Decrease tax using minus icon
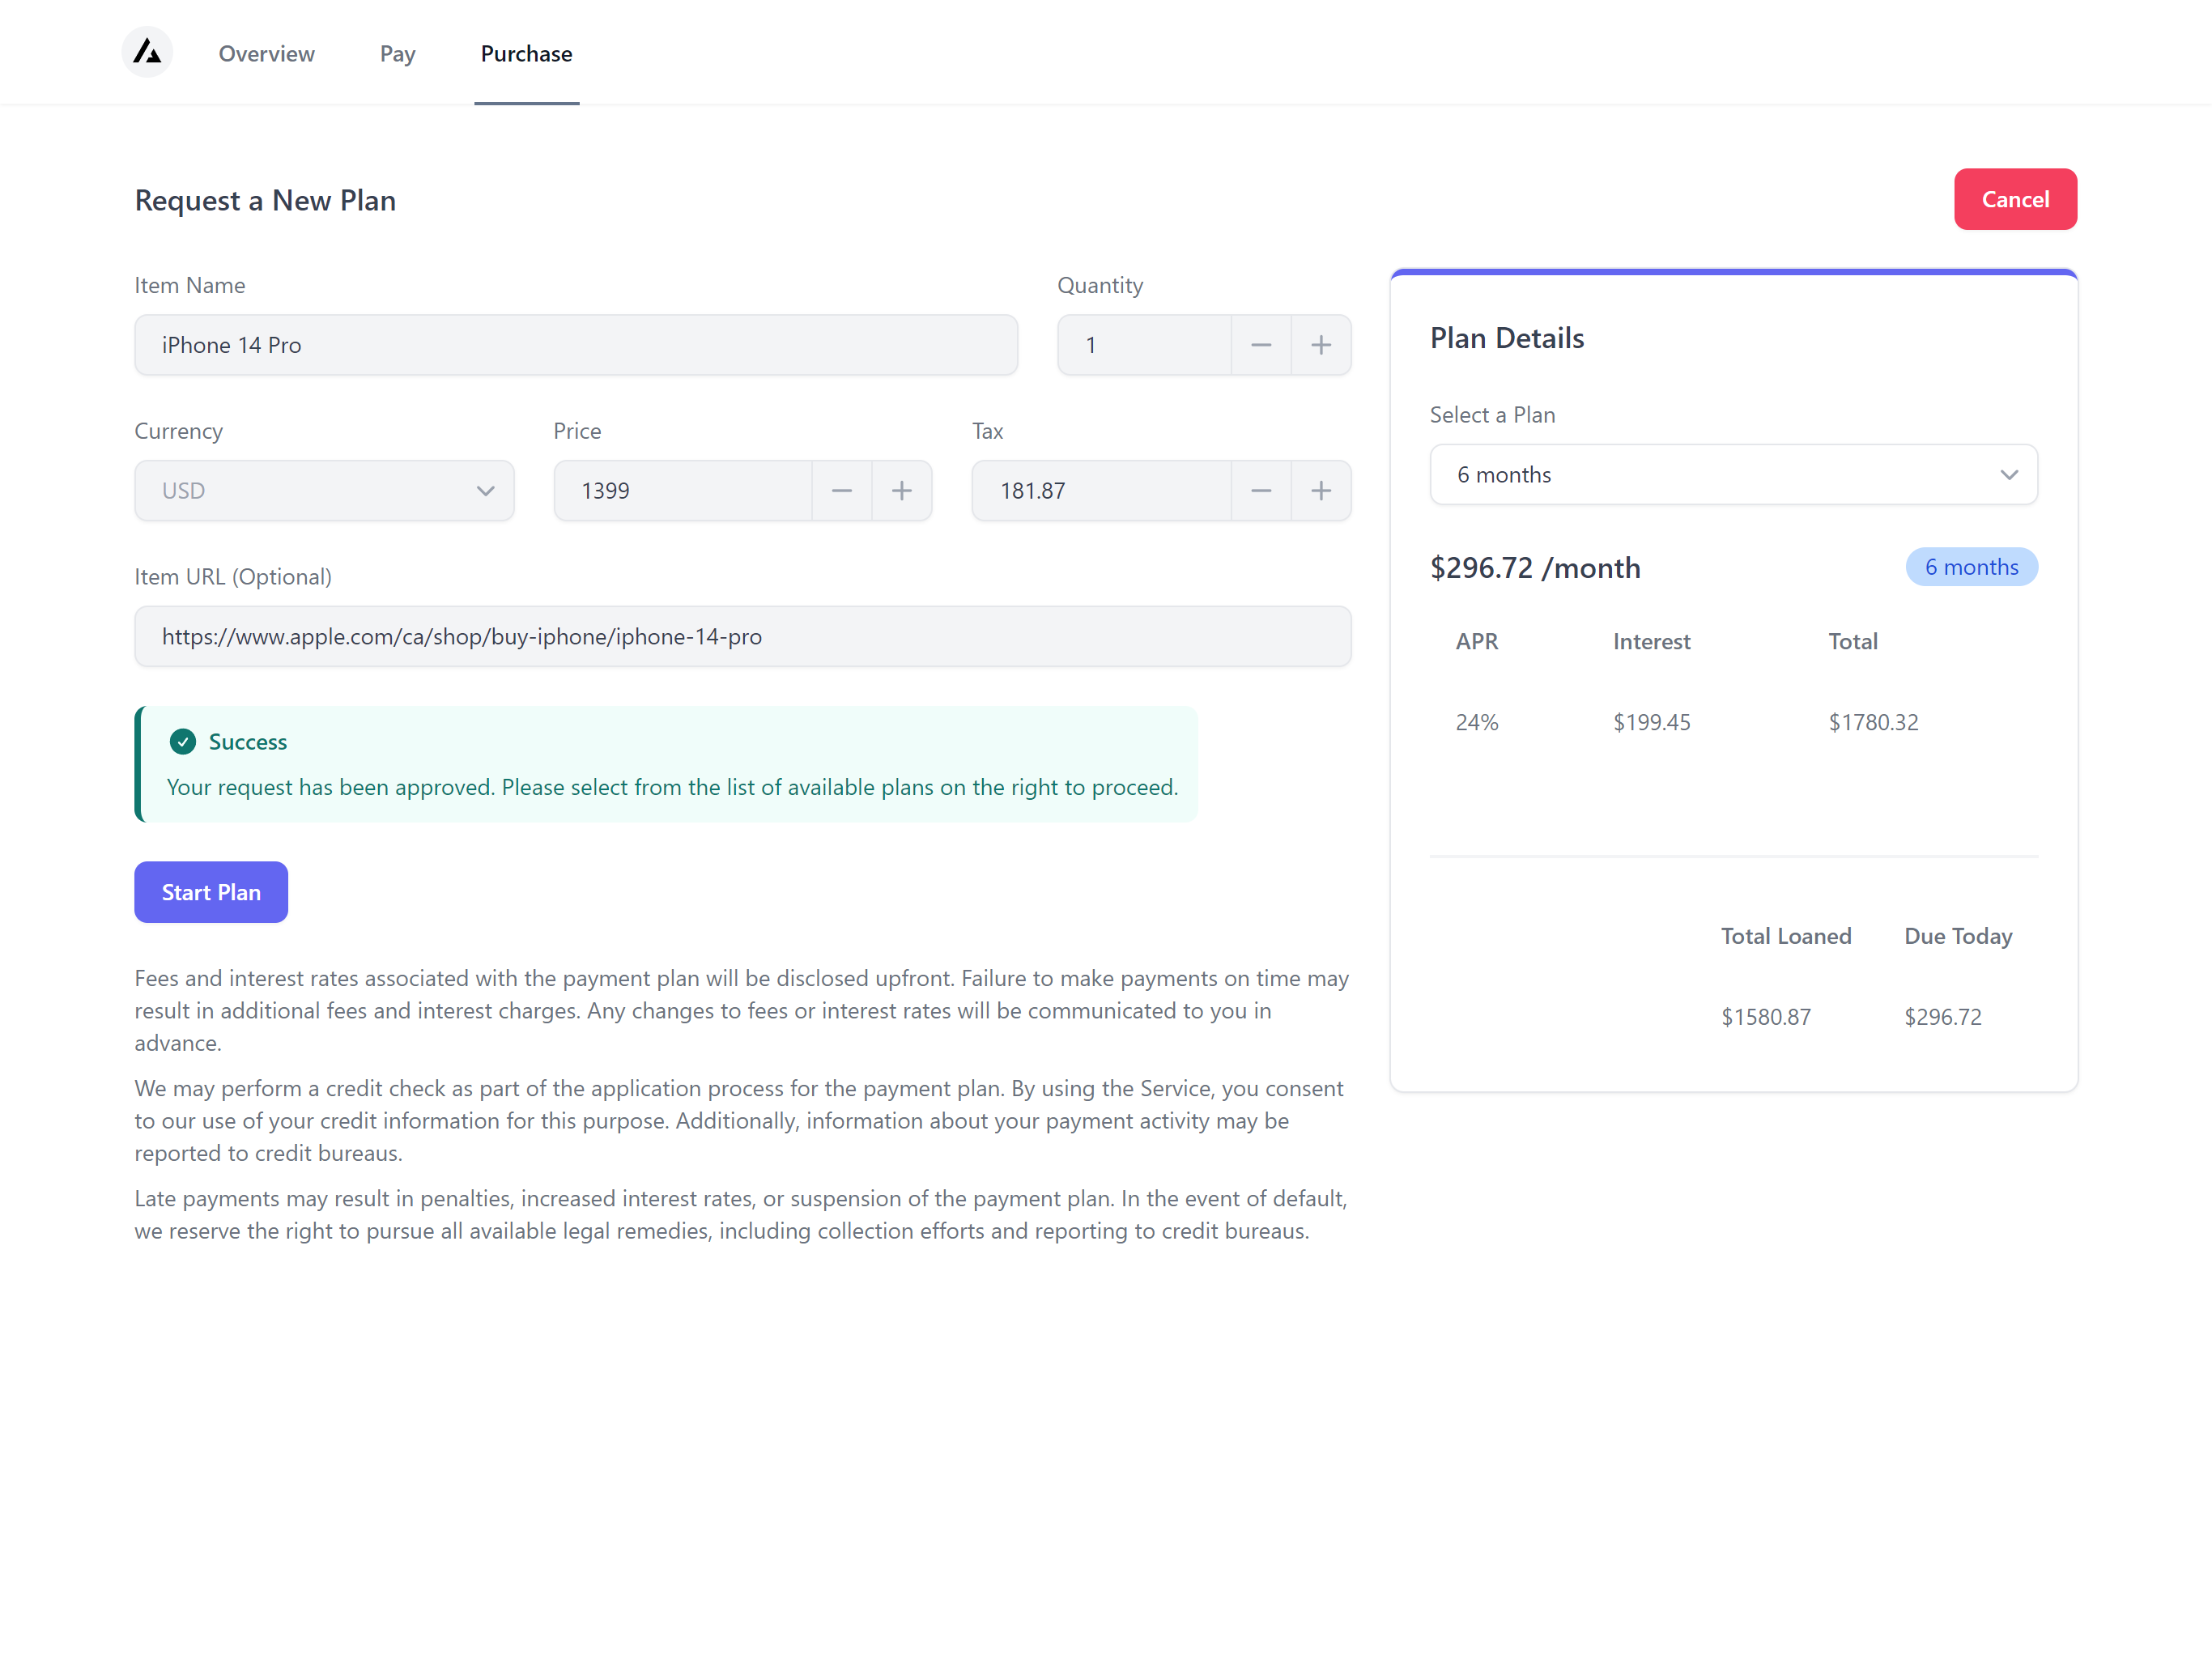Viewport: 2212px width, 1658px height. point(1260,491)
